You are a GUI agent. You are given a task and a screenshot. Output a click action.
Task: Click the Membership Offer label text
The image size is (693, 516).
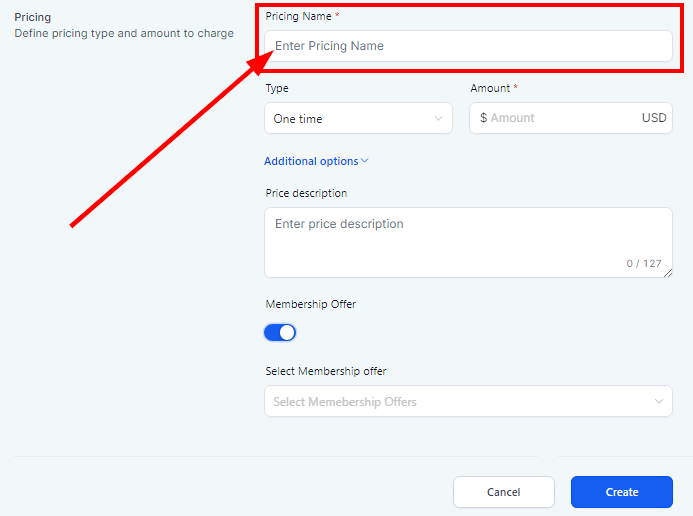coord(310,304)
